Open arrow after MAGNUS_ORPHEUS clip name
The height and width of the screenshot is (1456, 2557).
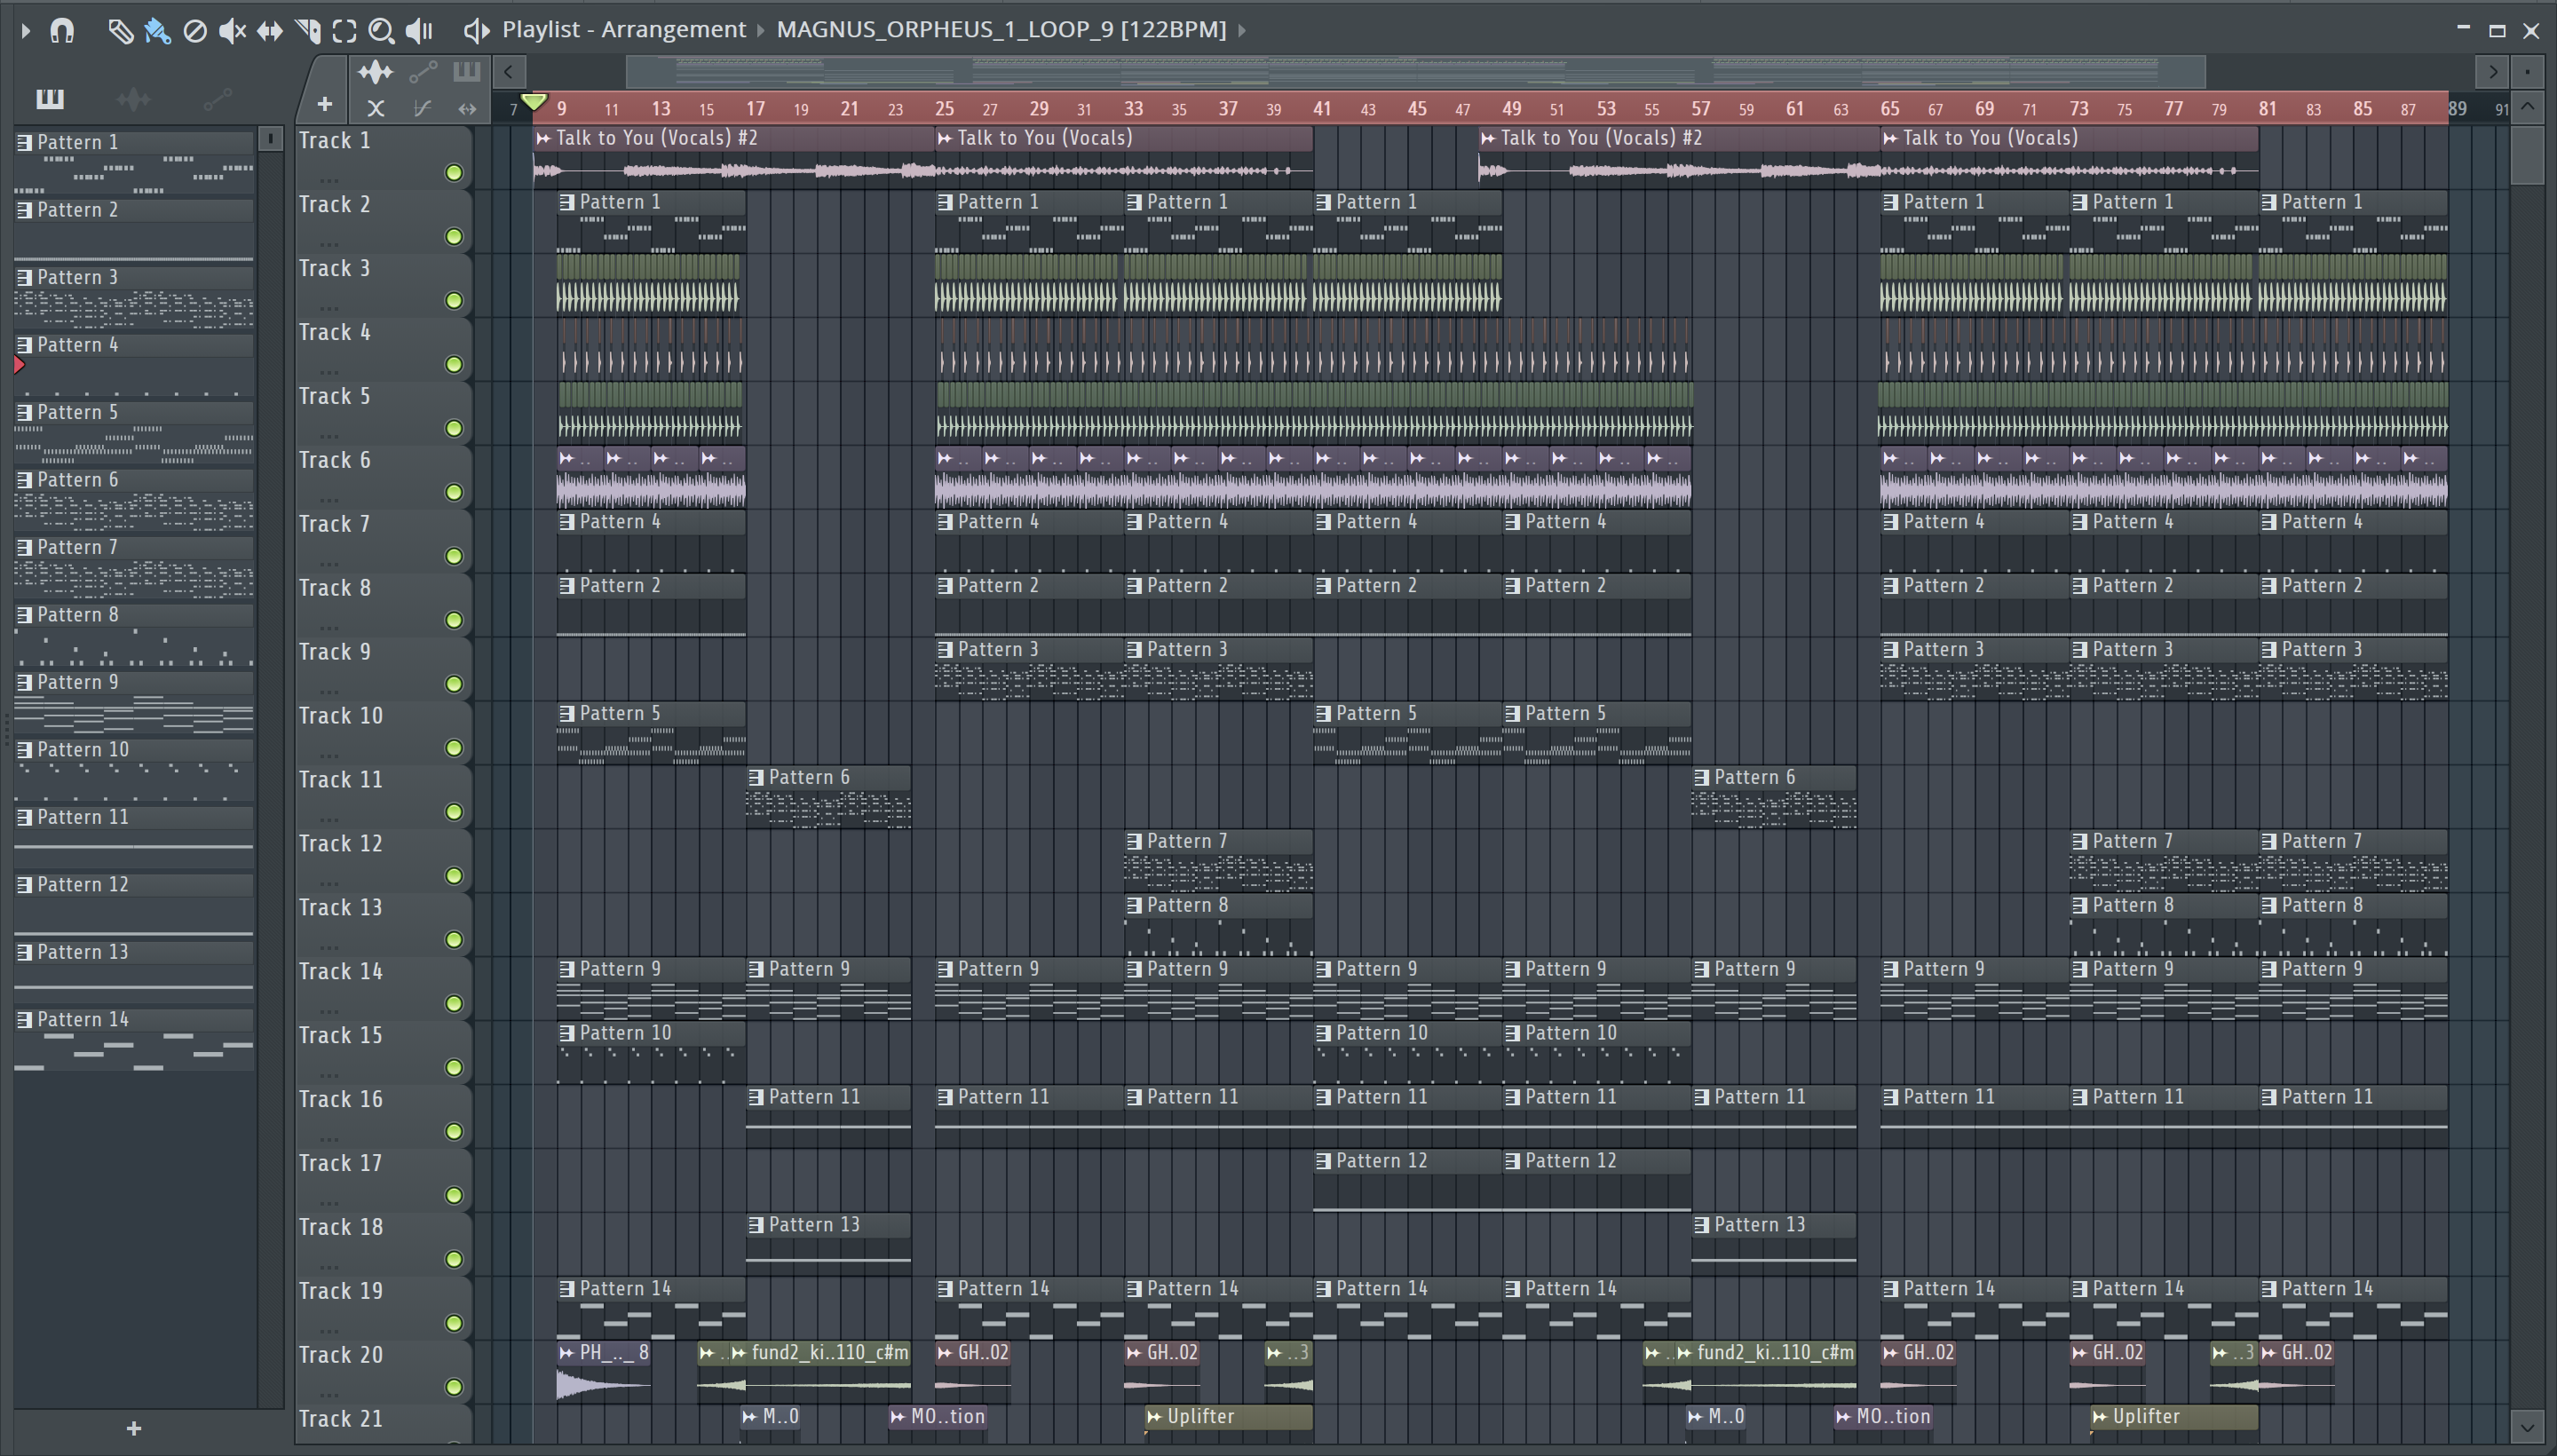(1242, 31)
